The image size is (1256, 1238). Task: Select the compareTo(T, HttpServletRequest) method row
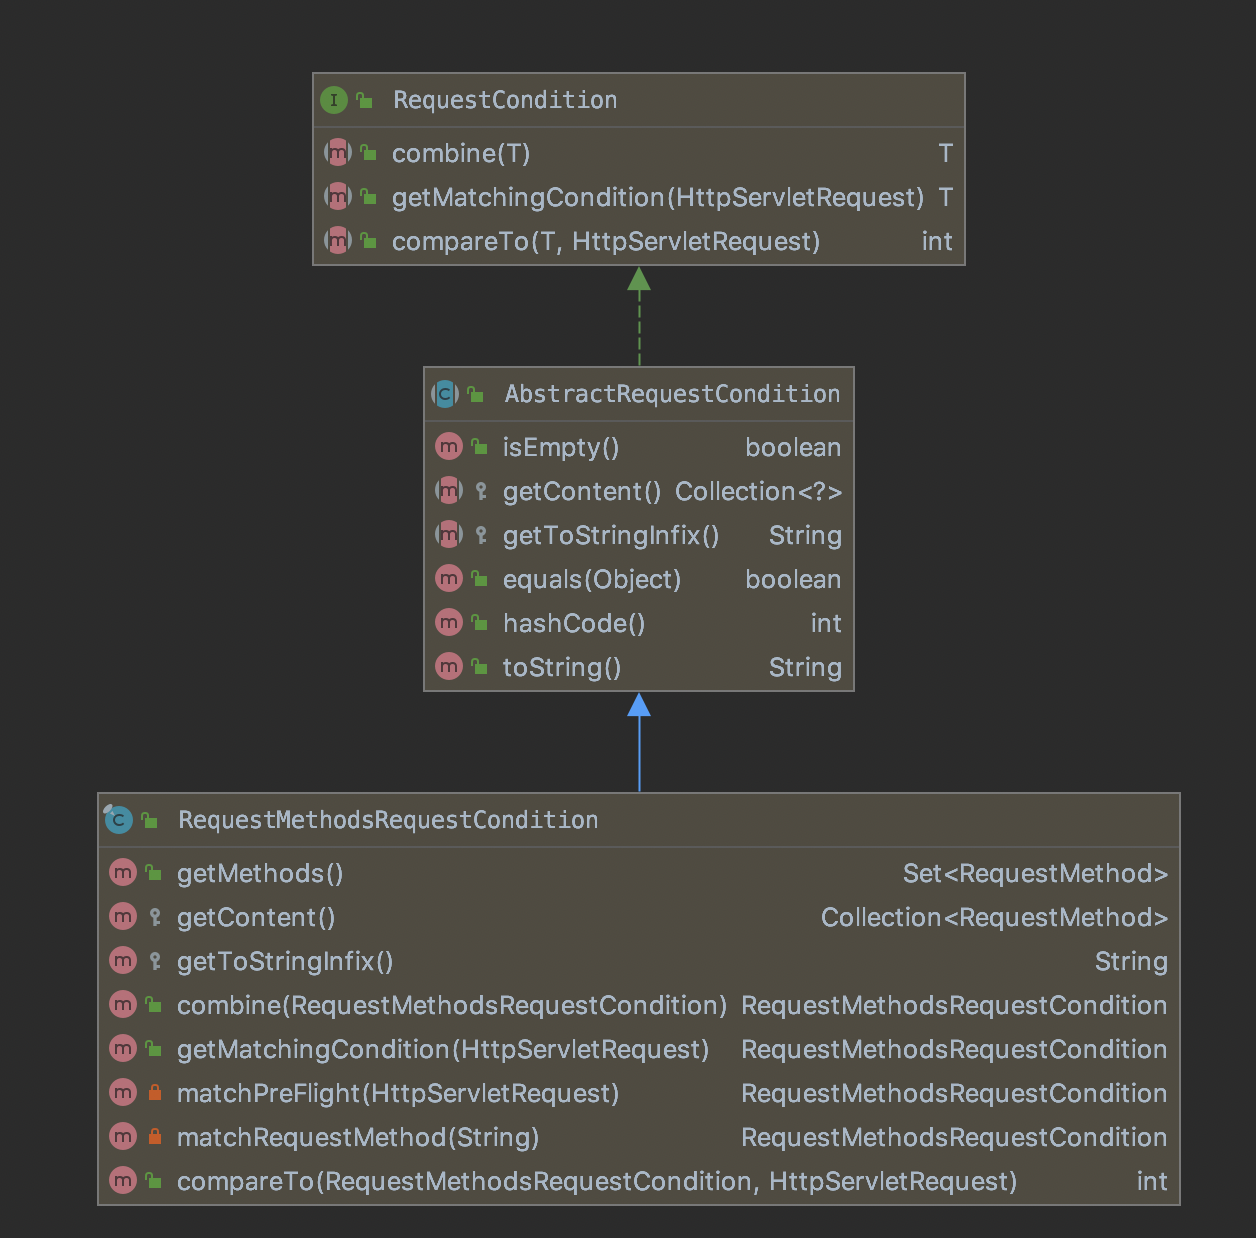[x=605, y=241]
